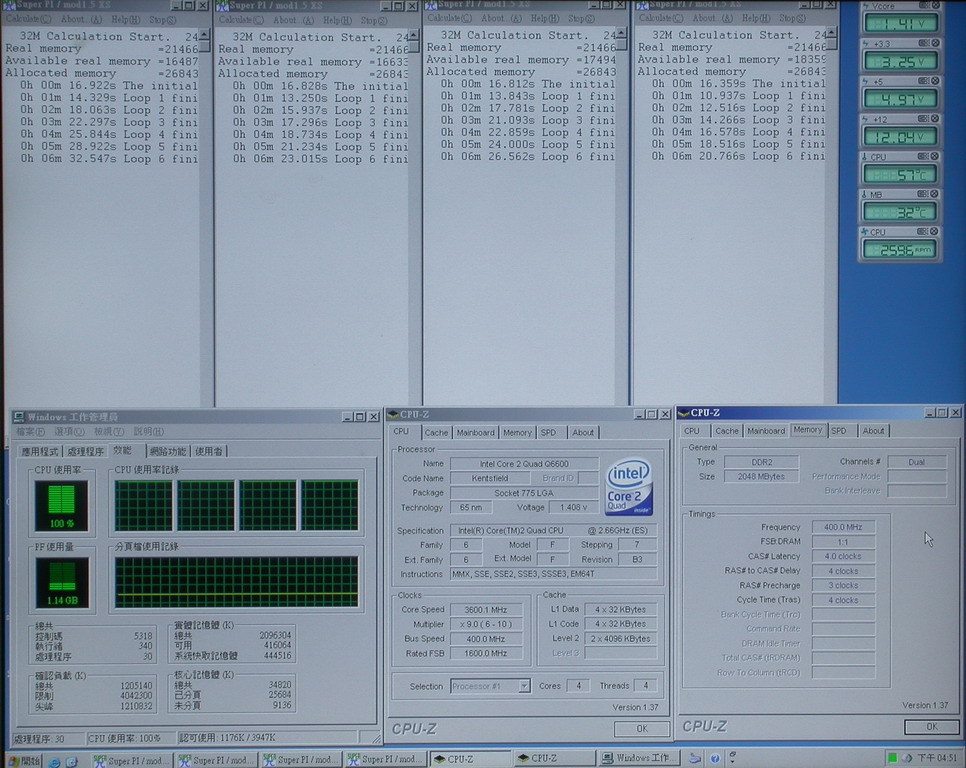Open settings icon on CPU temperature widget
This screenshot has height=768, width=966.
tap(923, 156)
